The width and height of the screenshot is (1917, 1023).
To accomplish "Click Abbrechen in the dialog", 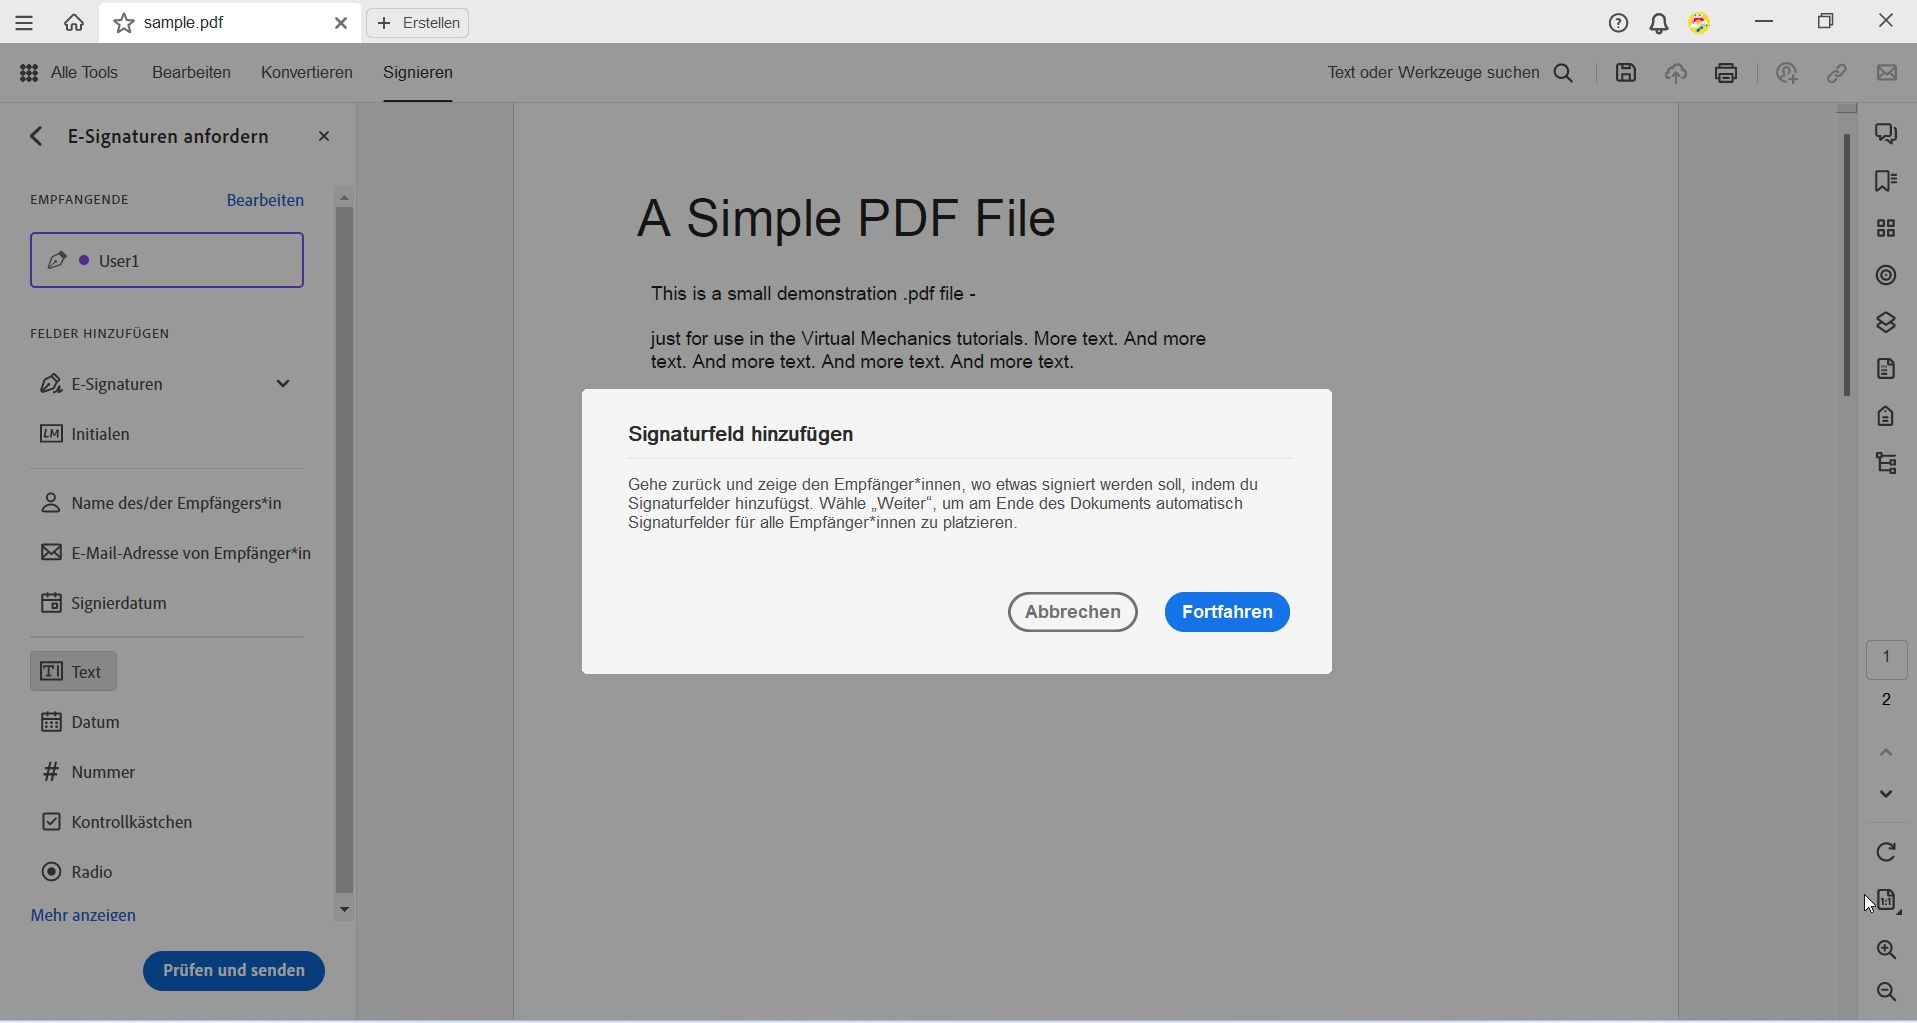I will tap(1072, 612).
